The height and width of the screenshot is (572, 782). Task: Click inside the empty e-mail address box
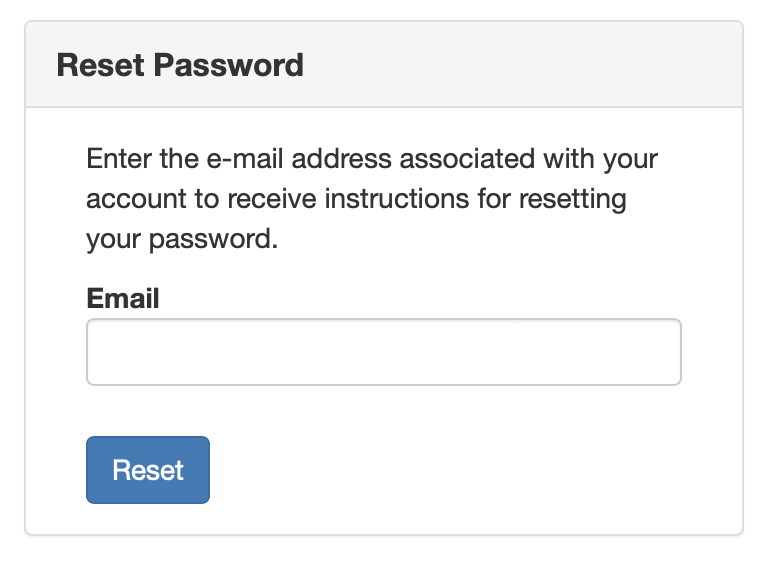pyautogui.click(x=383, y=352)
